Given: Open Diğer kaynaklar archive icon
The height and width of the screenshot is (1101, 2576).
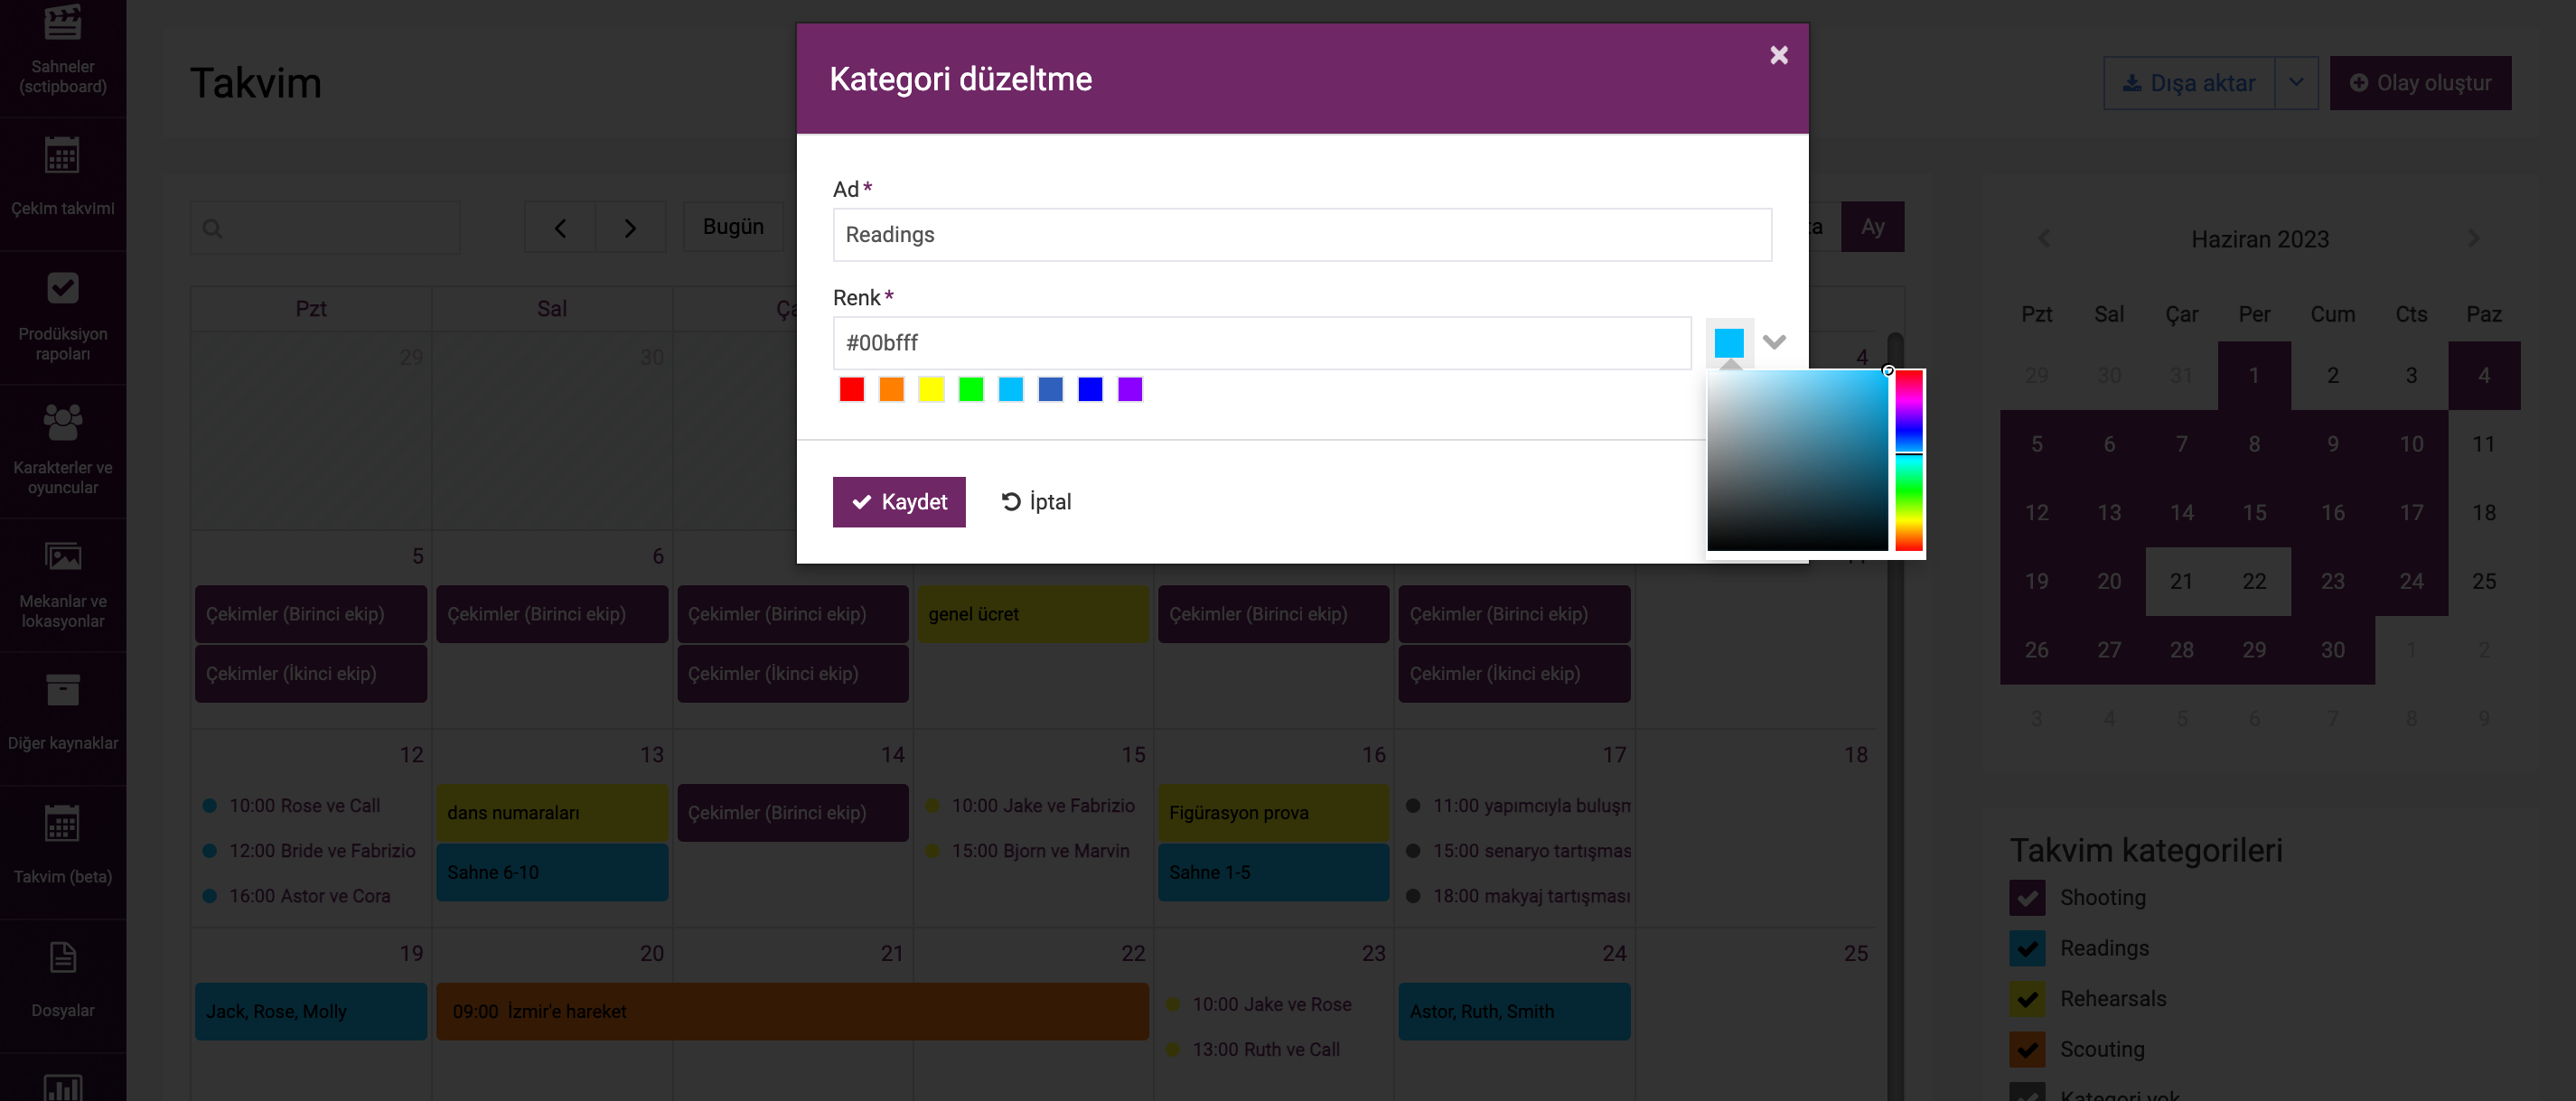Looking at the screenshot, I should [62, 690].
